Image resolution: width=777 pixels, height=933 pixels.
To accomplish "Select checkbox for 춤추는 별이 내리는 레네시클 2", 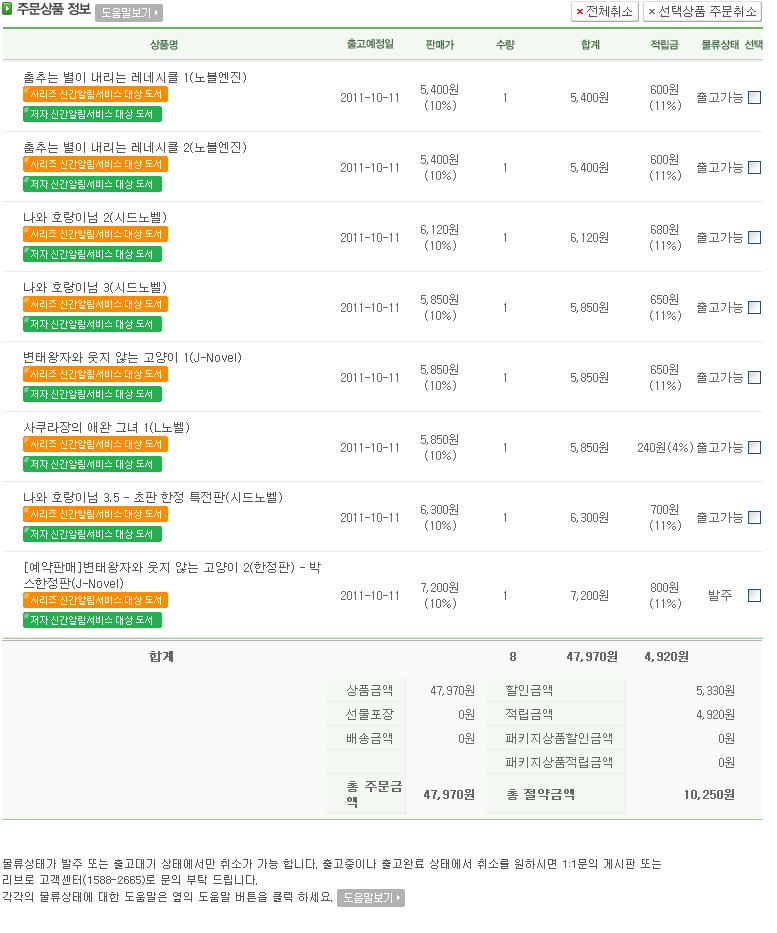I will pyautogui.click(x=755, y=168).
